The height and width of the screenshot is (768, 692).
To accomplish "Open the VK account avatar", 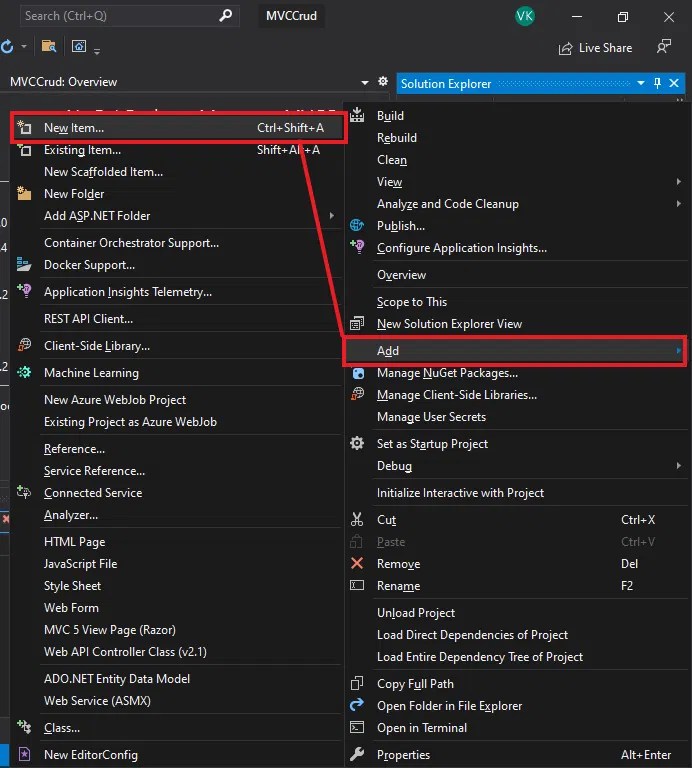I will 525,16.
